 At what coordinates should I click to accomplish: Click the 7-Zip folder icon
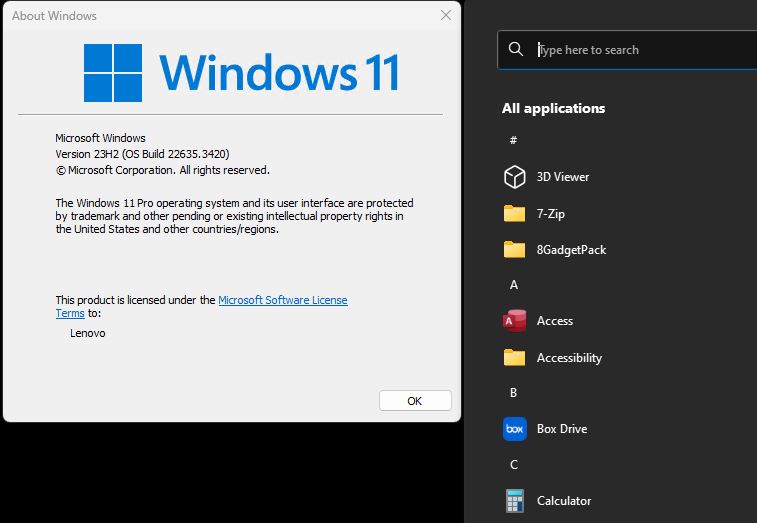click(x=514, y=213)
